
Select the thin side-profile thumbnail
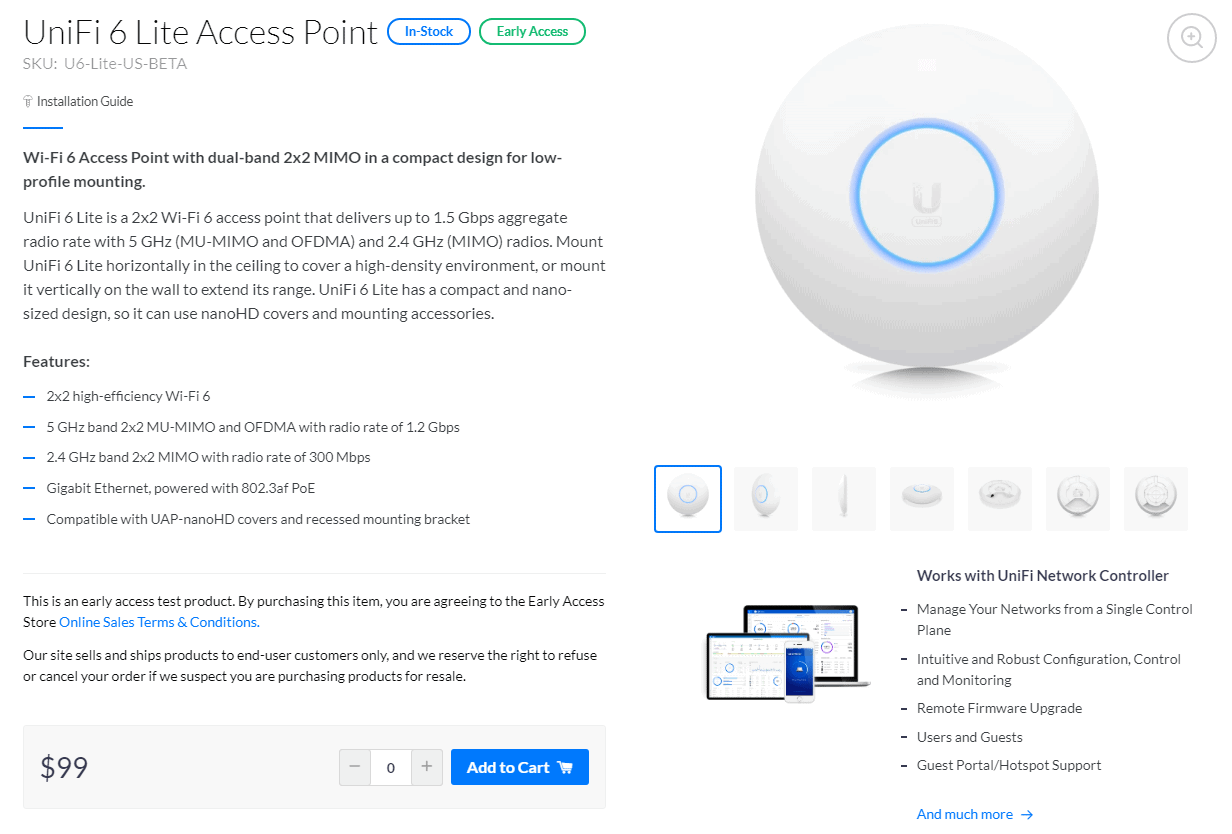coord(844,499)
